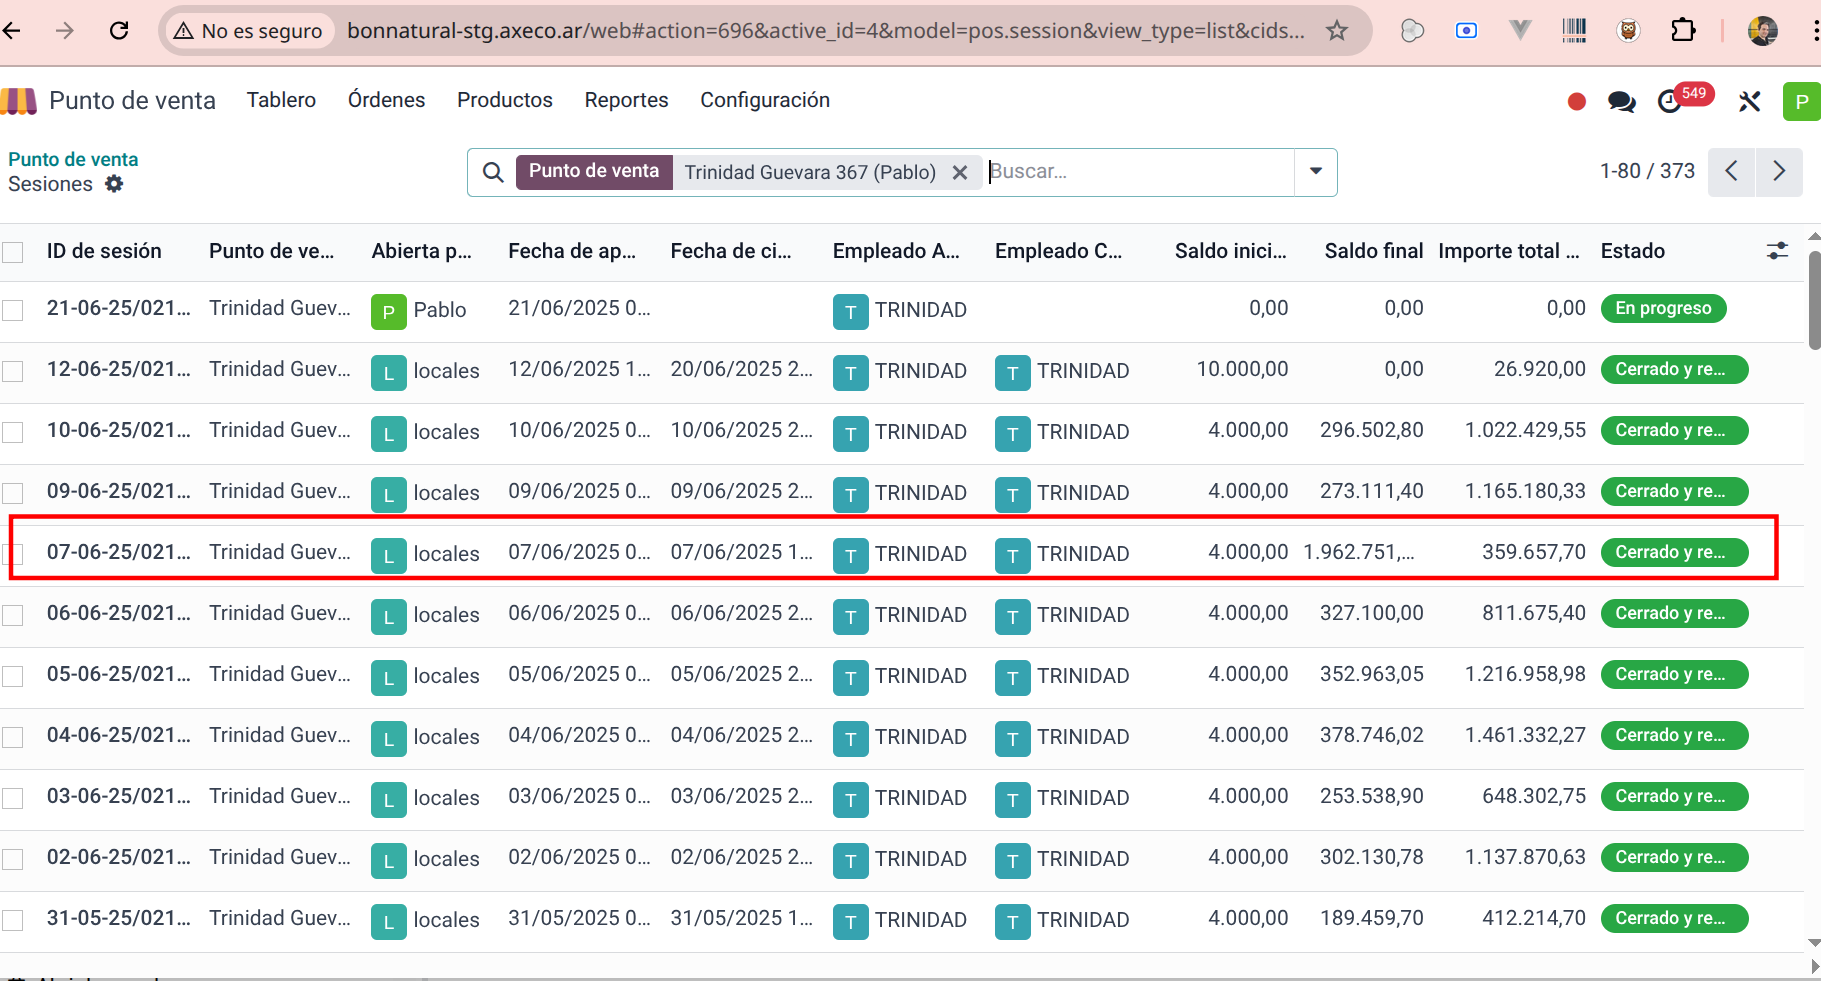Check the box for session 21-06-25

pyautogui.click(x=13, y=310)
